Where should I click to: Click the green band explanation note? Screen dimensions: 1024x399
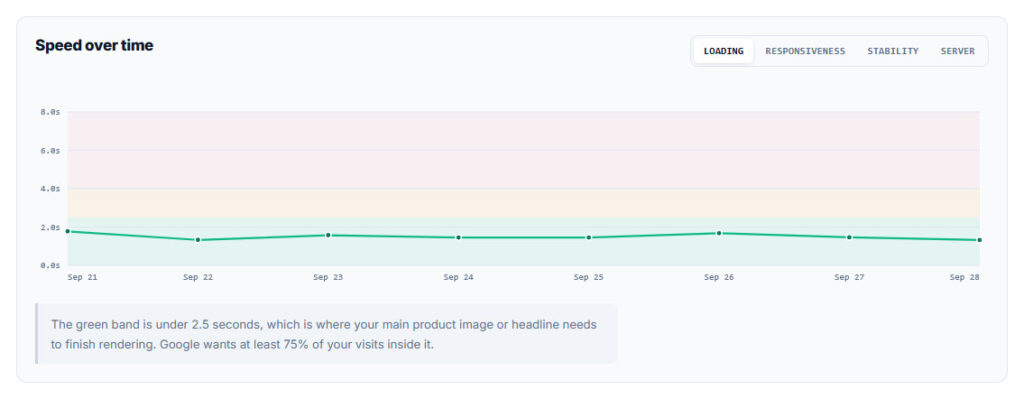pyautogui.click(x=327, y=334)
